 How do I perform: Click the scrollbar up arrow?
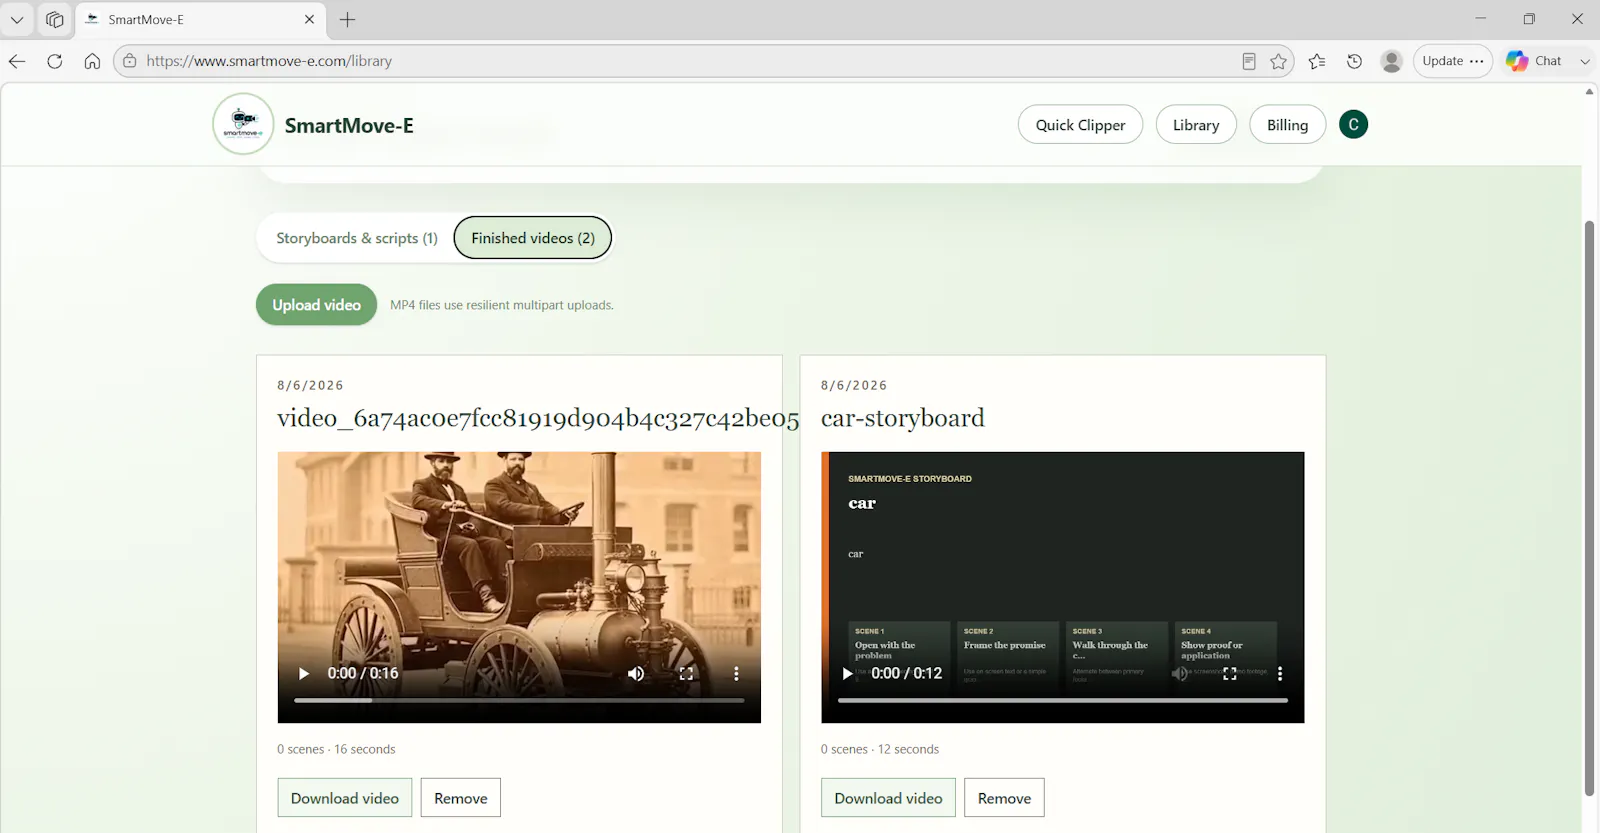pos(1589,91)
